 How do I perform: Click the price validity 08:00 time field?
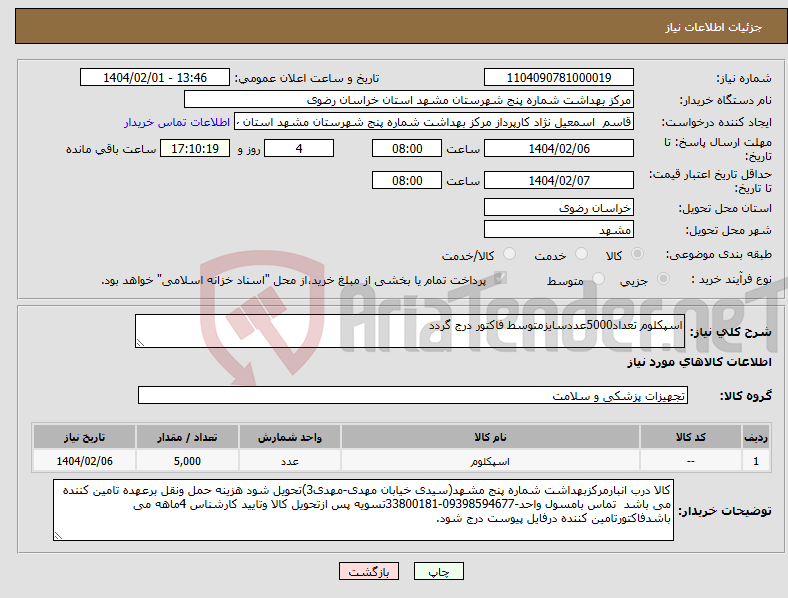tap(407, 180)
